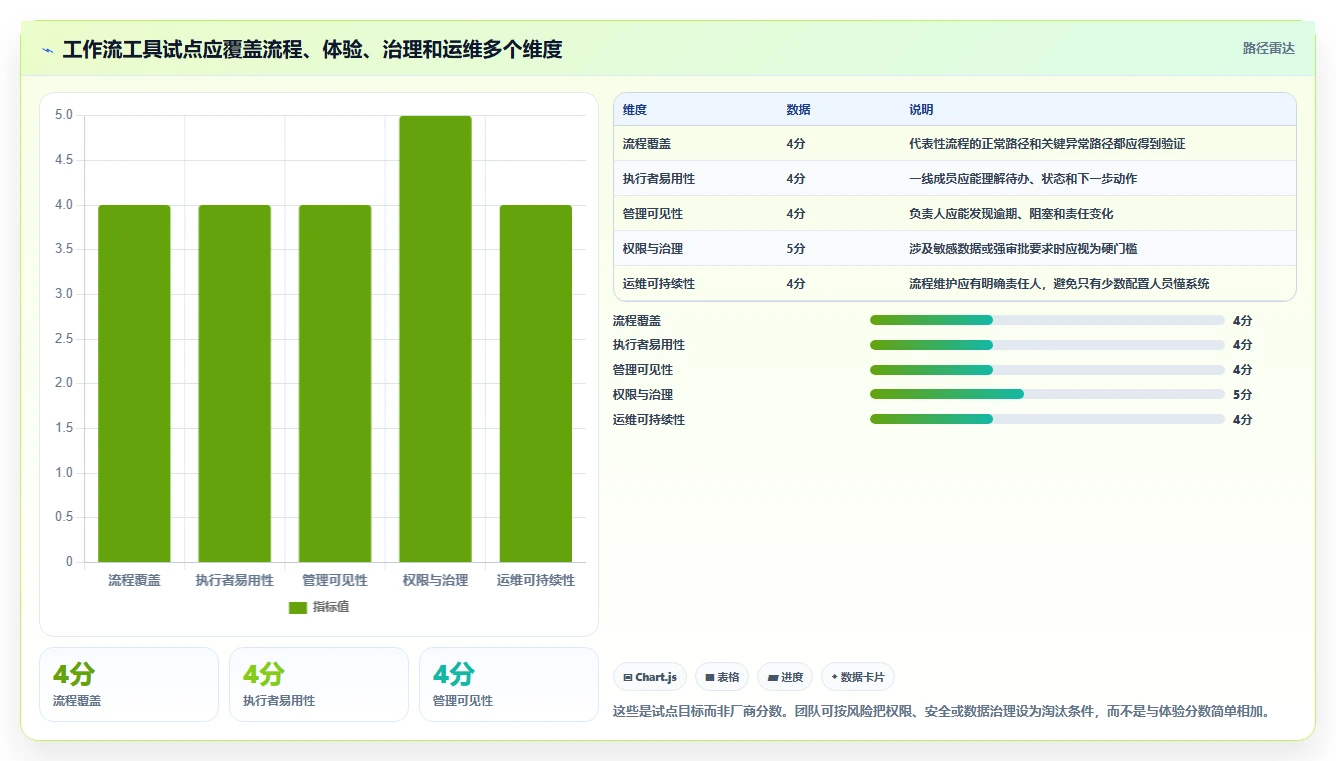Click the description starting 代表性流程的正常路径

coord(1047,144)
